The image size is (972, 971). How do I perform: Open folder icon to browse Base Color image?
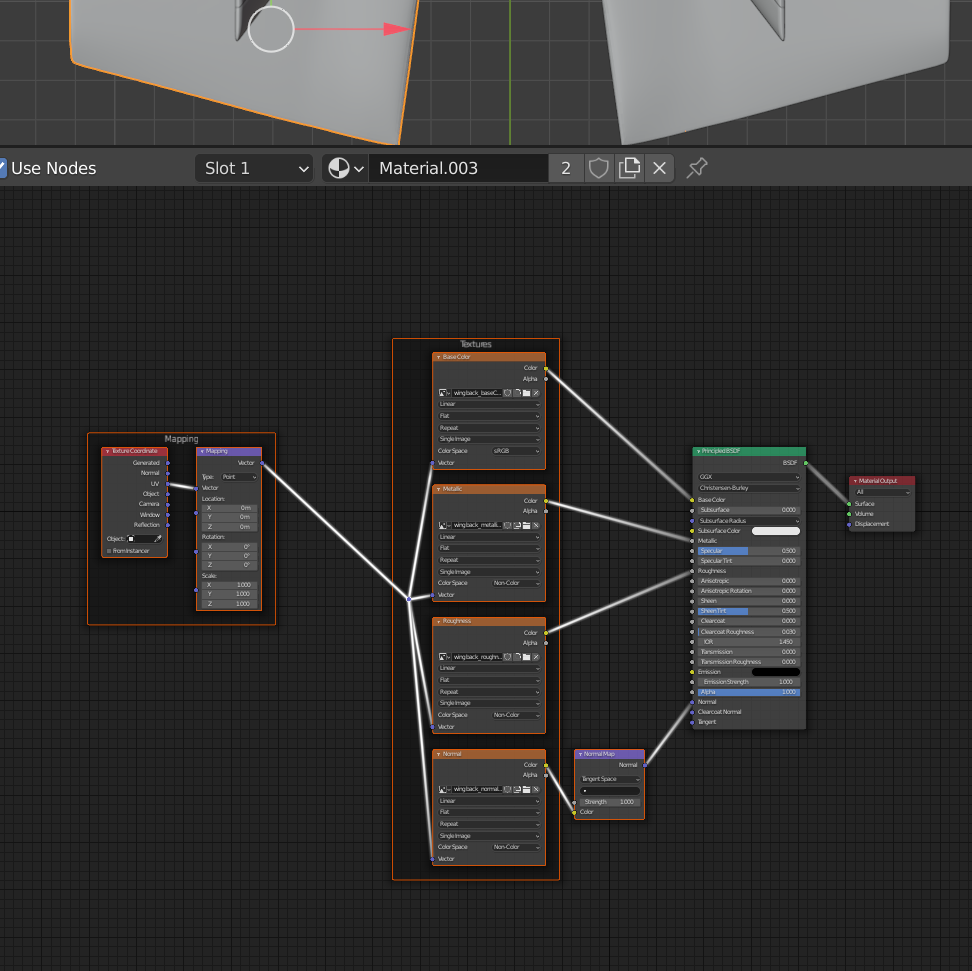527,392
